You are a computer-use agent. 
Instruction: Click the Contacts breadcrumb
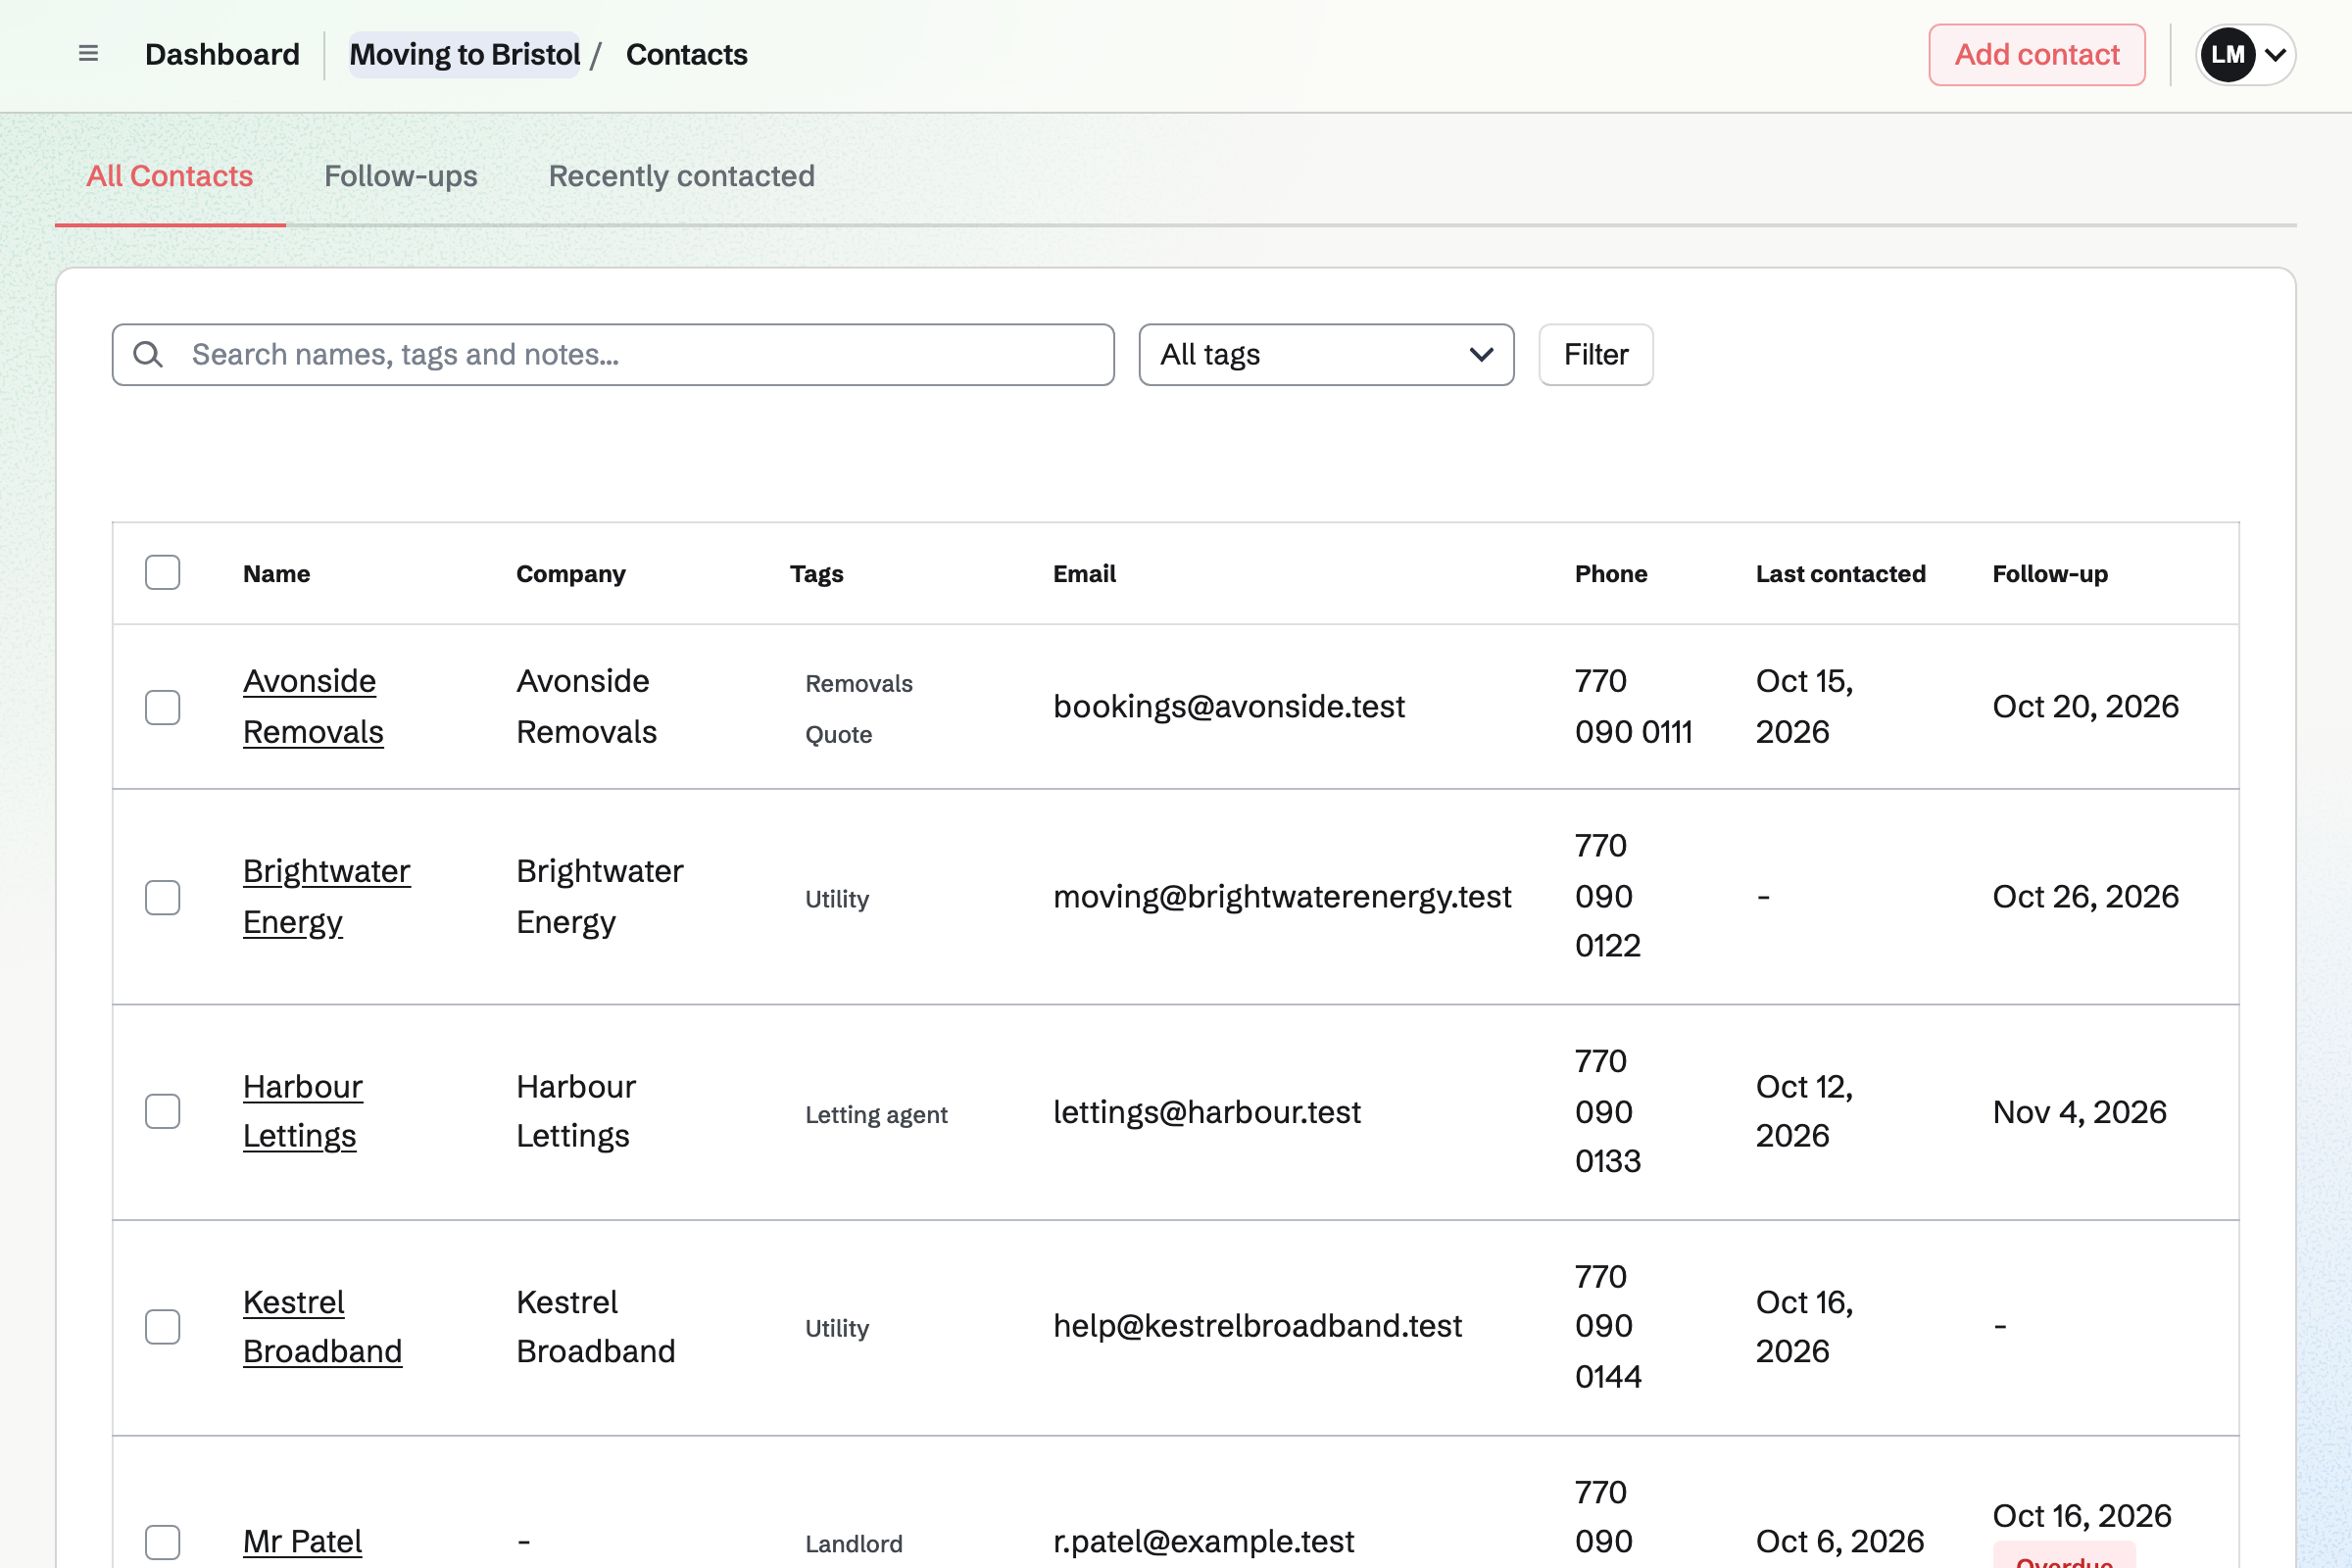tap(686, 54)
